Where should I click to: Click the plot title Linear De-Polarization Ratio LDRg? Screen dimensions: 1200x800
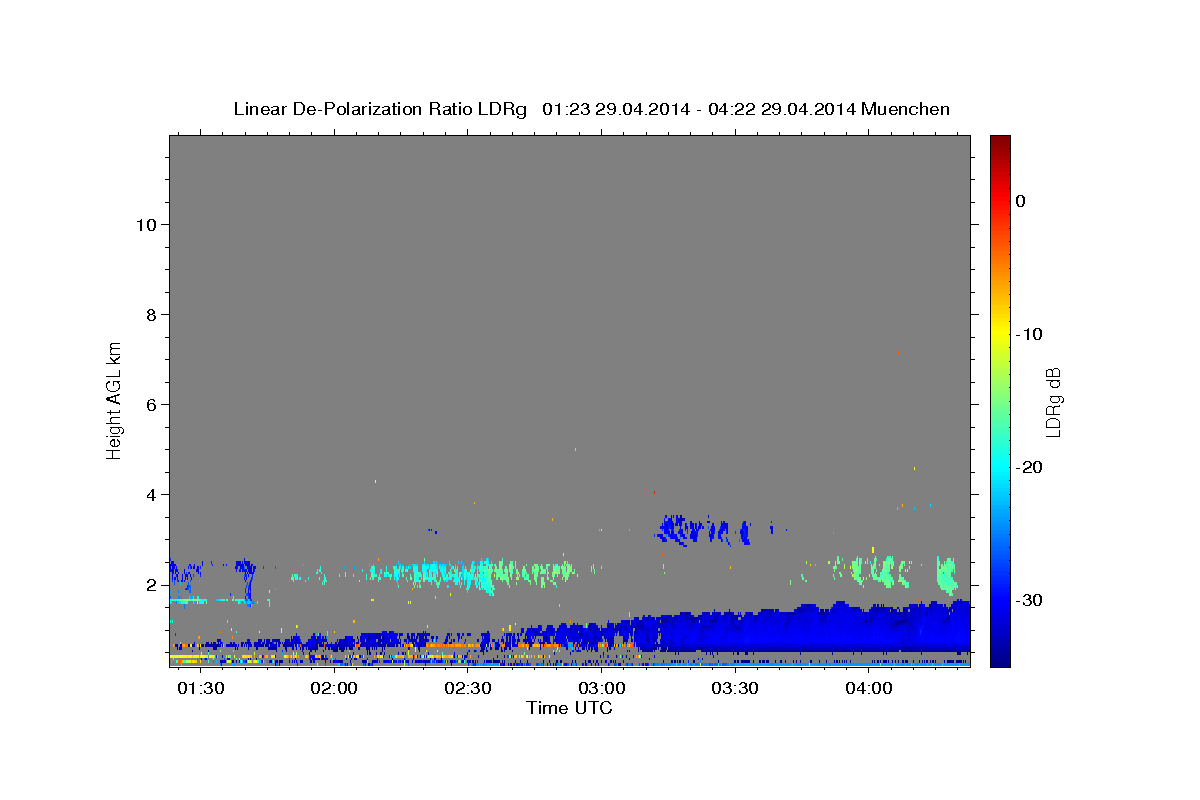[380, 109]
